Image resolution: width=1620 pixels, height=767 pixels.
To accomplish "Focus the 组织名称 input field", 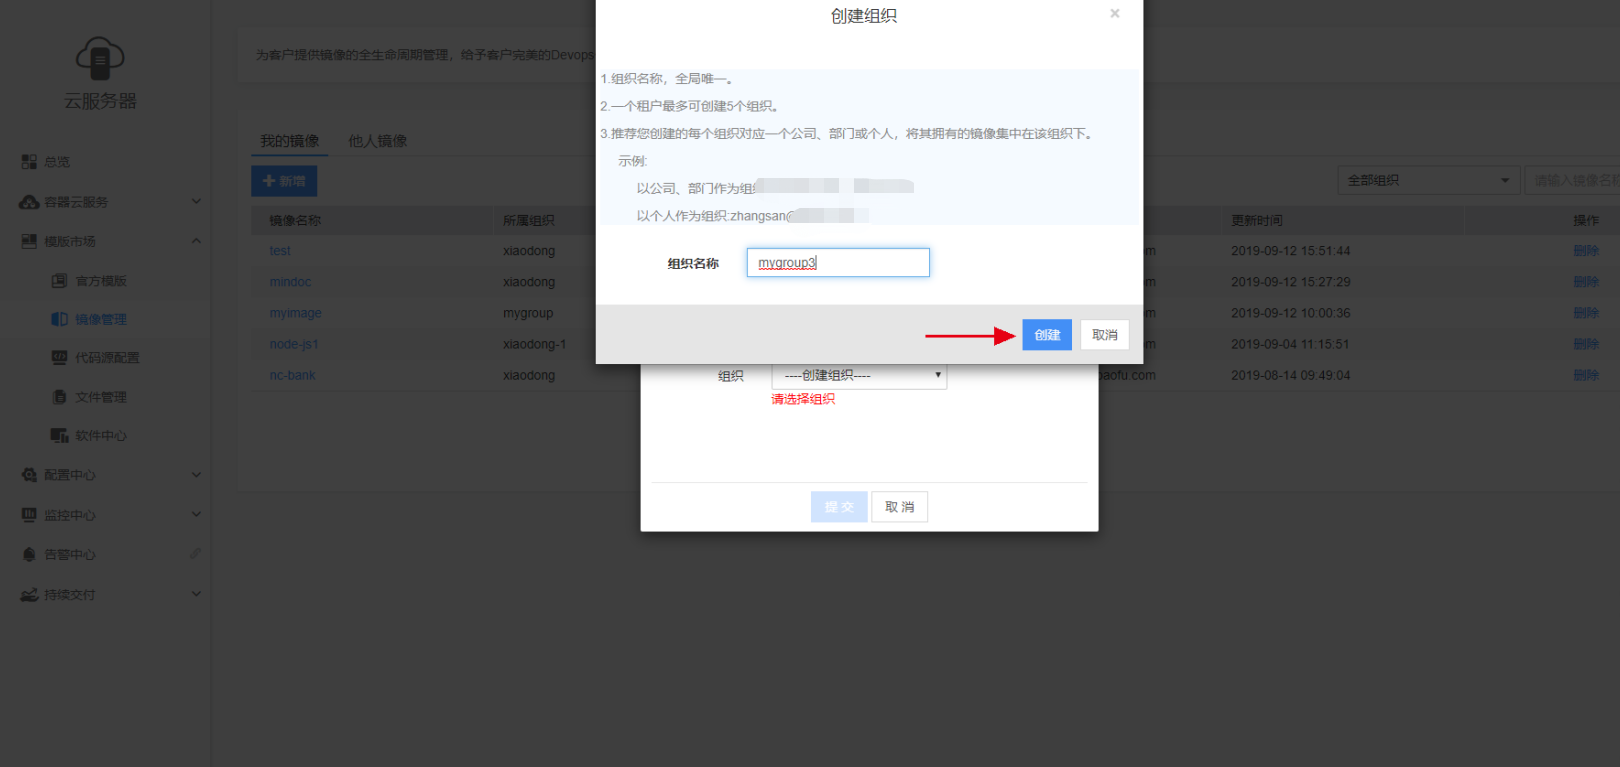I will [x=838, y=263].
